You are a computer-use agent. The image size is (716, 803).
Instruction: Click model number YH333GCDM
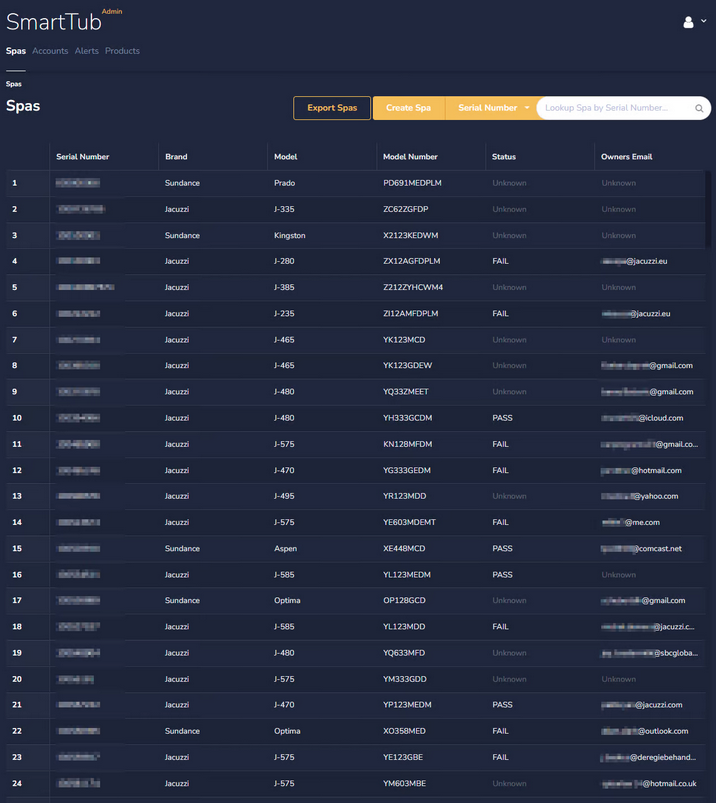tap(408, 418)
